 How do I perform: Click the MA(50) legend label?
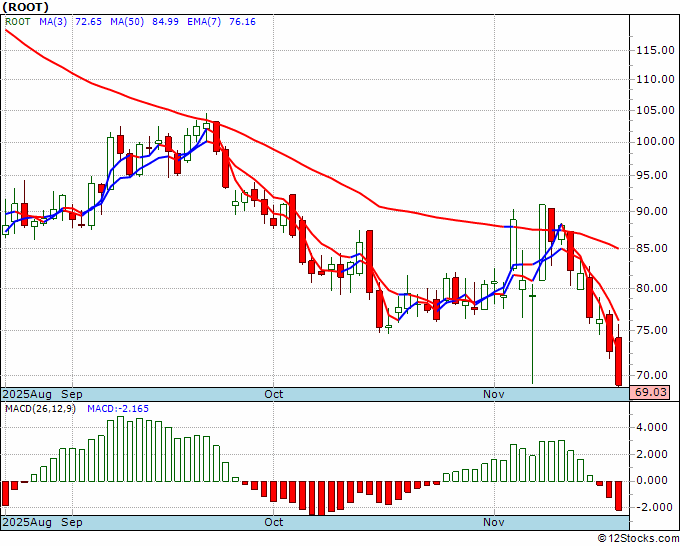point(127,22)
